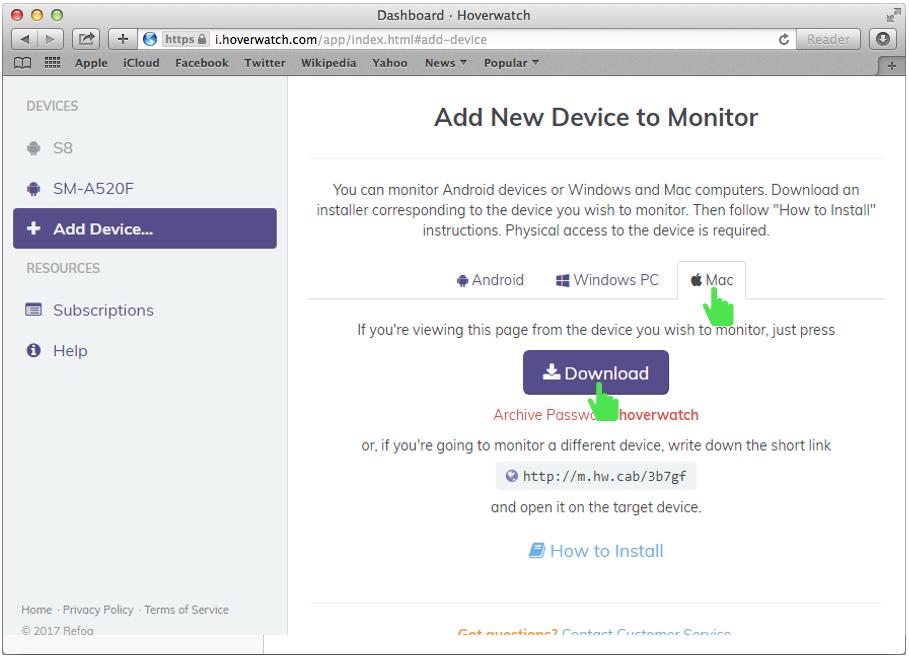Viewport: 909px width, 659px height.
Task: Expand the Popular bookmarks dropdown
Action: (511, 63)
